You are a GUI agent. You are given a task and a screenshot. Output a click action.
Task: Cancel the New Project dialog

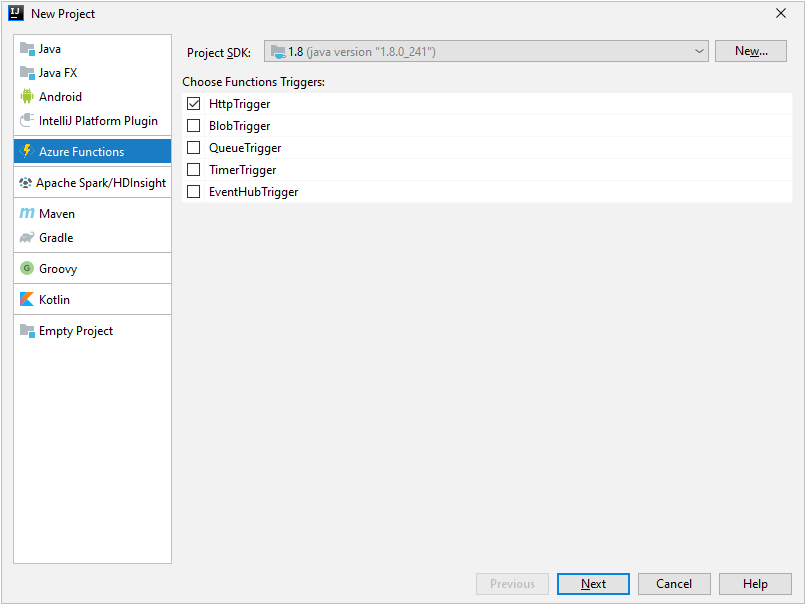tap(674, 584)
